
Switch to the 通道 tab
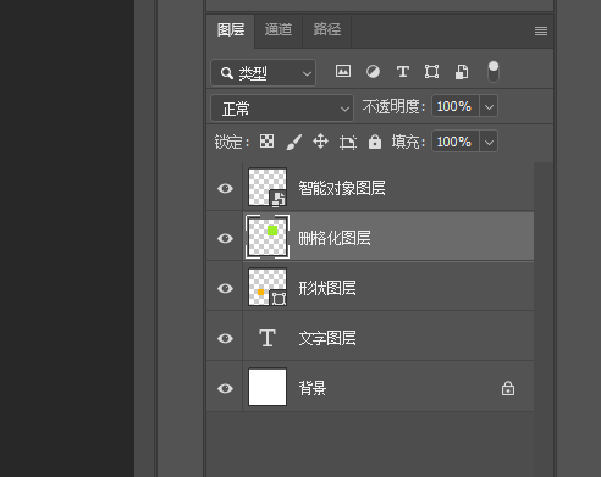(279, 30)
